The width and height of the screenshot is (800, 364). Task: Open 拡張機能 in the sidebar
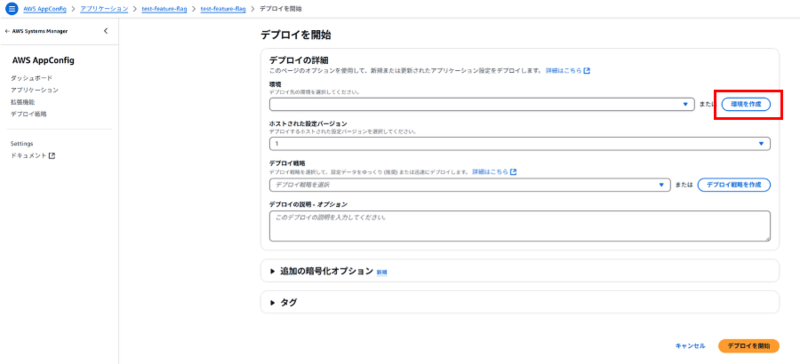point(22,102)
